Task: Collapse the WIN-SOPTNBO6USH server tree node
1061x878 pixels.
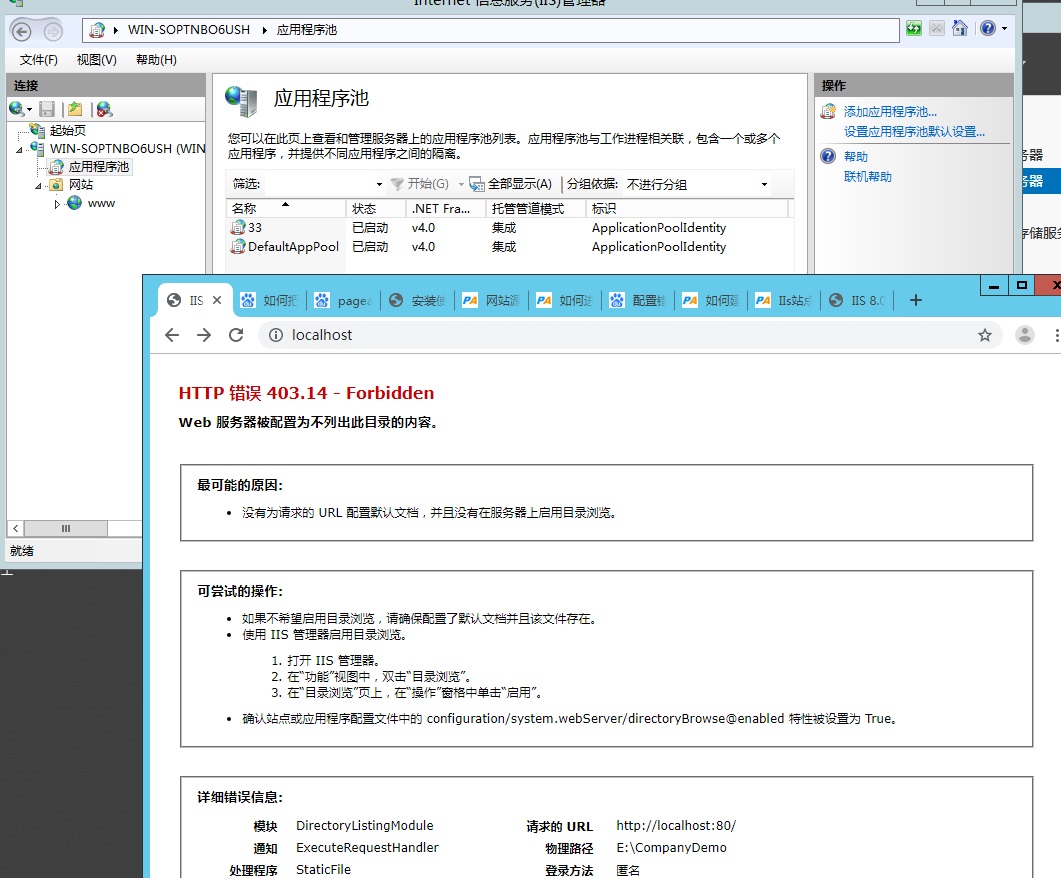Action: [x=20, y=150]
